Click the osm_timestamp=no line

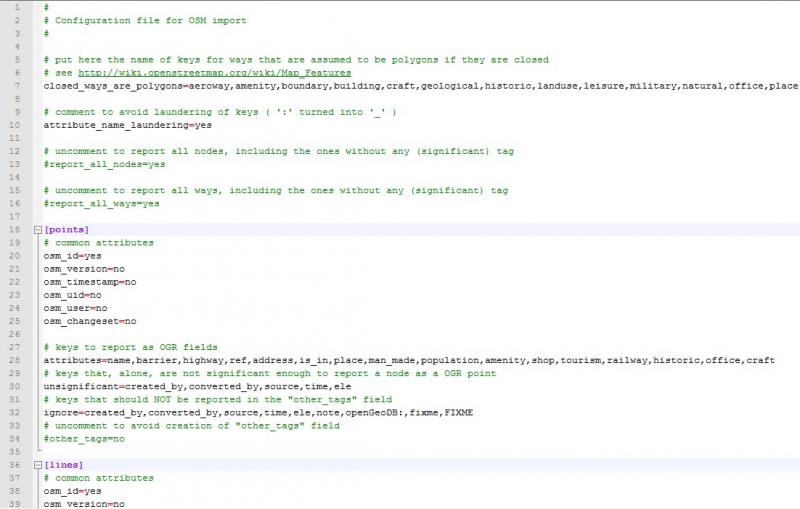pyautogui.click(x=89, y=282)
